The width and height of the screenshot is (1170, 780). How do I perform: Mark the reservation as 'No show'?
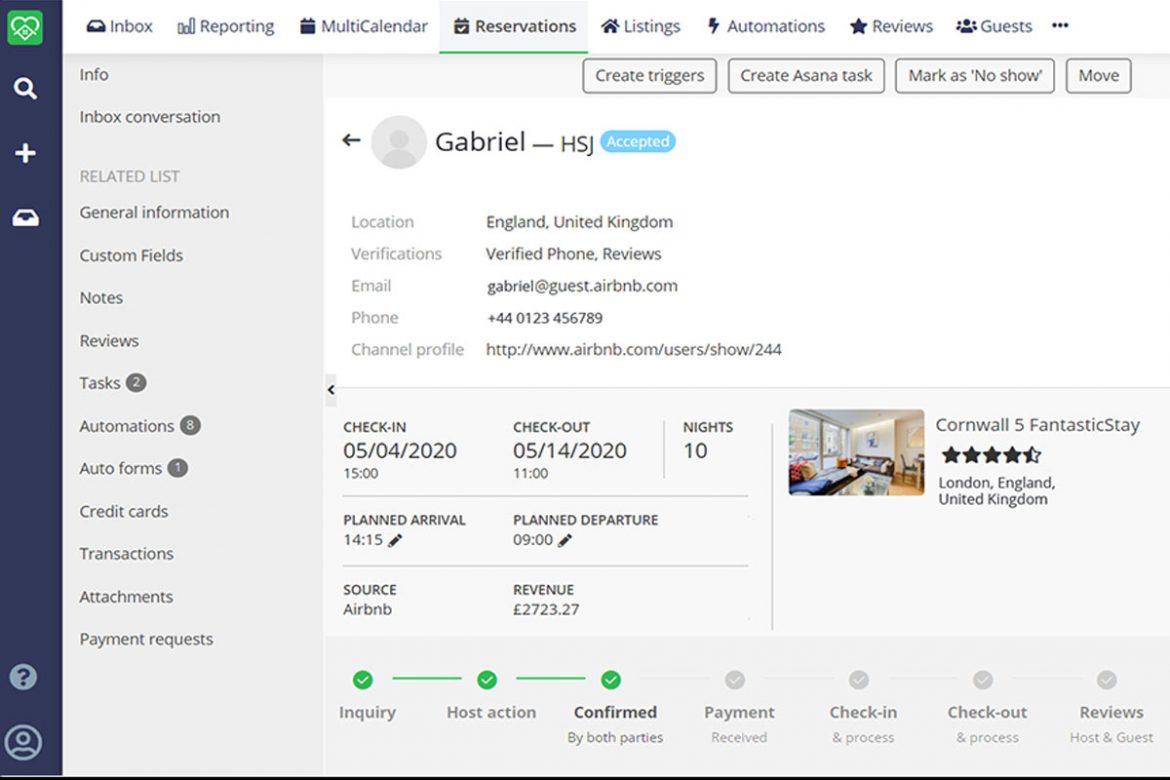coord(974,75)
